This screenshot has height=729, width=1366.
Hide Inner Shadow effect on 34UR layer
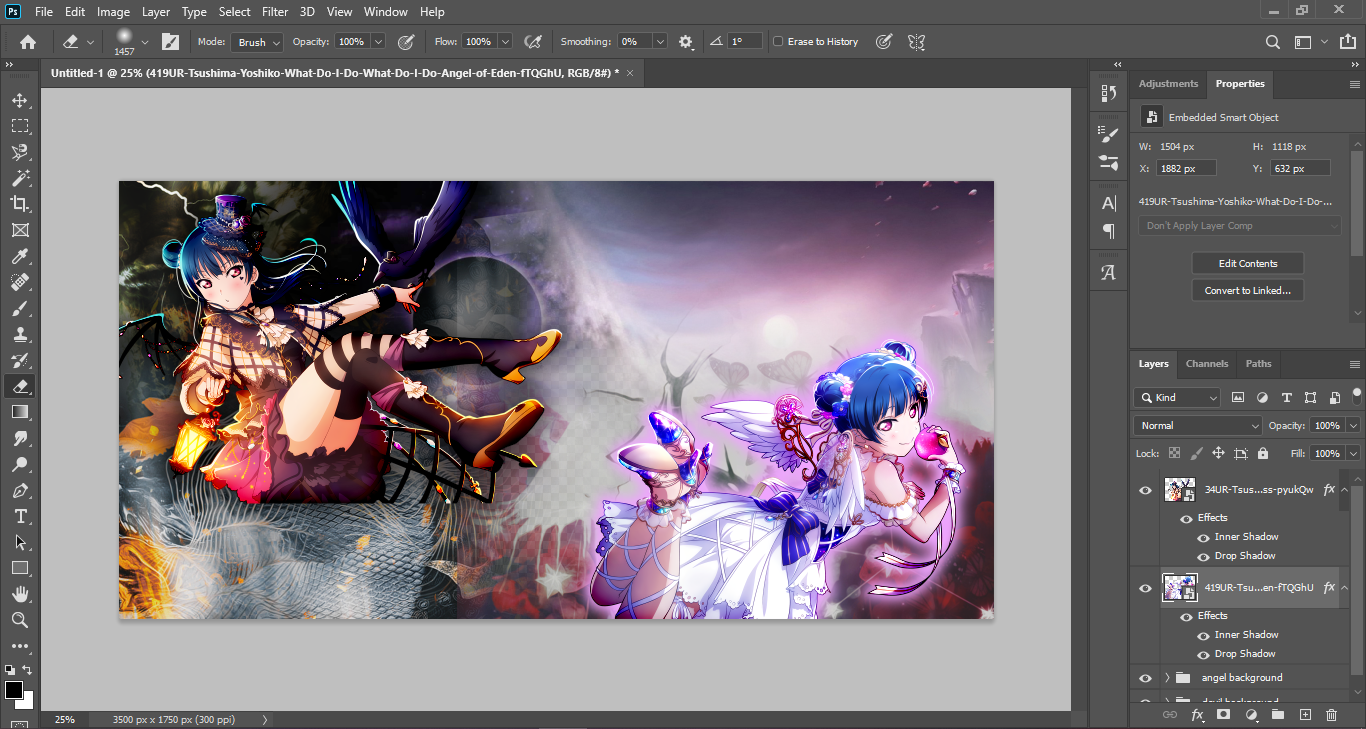[x=1203, y=537]
